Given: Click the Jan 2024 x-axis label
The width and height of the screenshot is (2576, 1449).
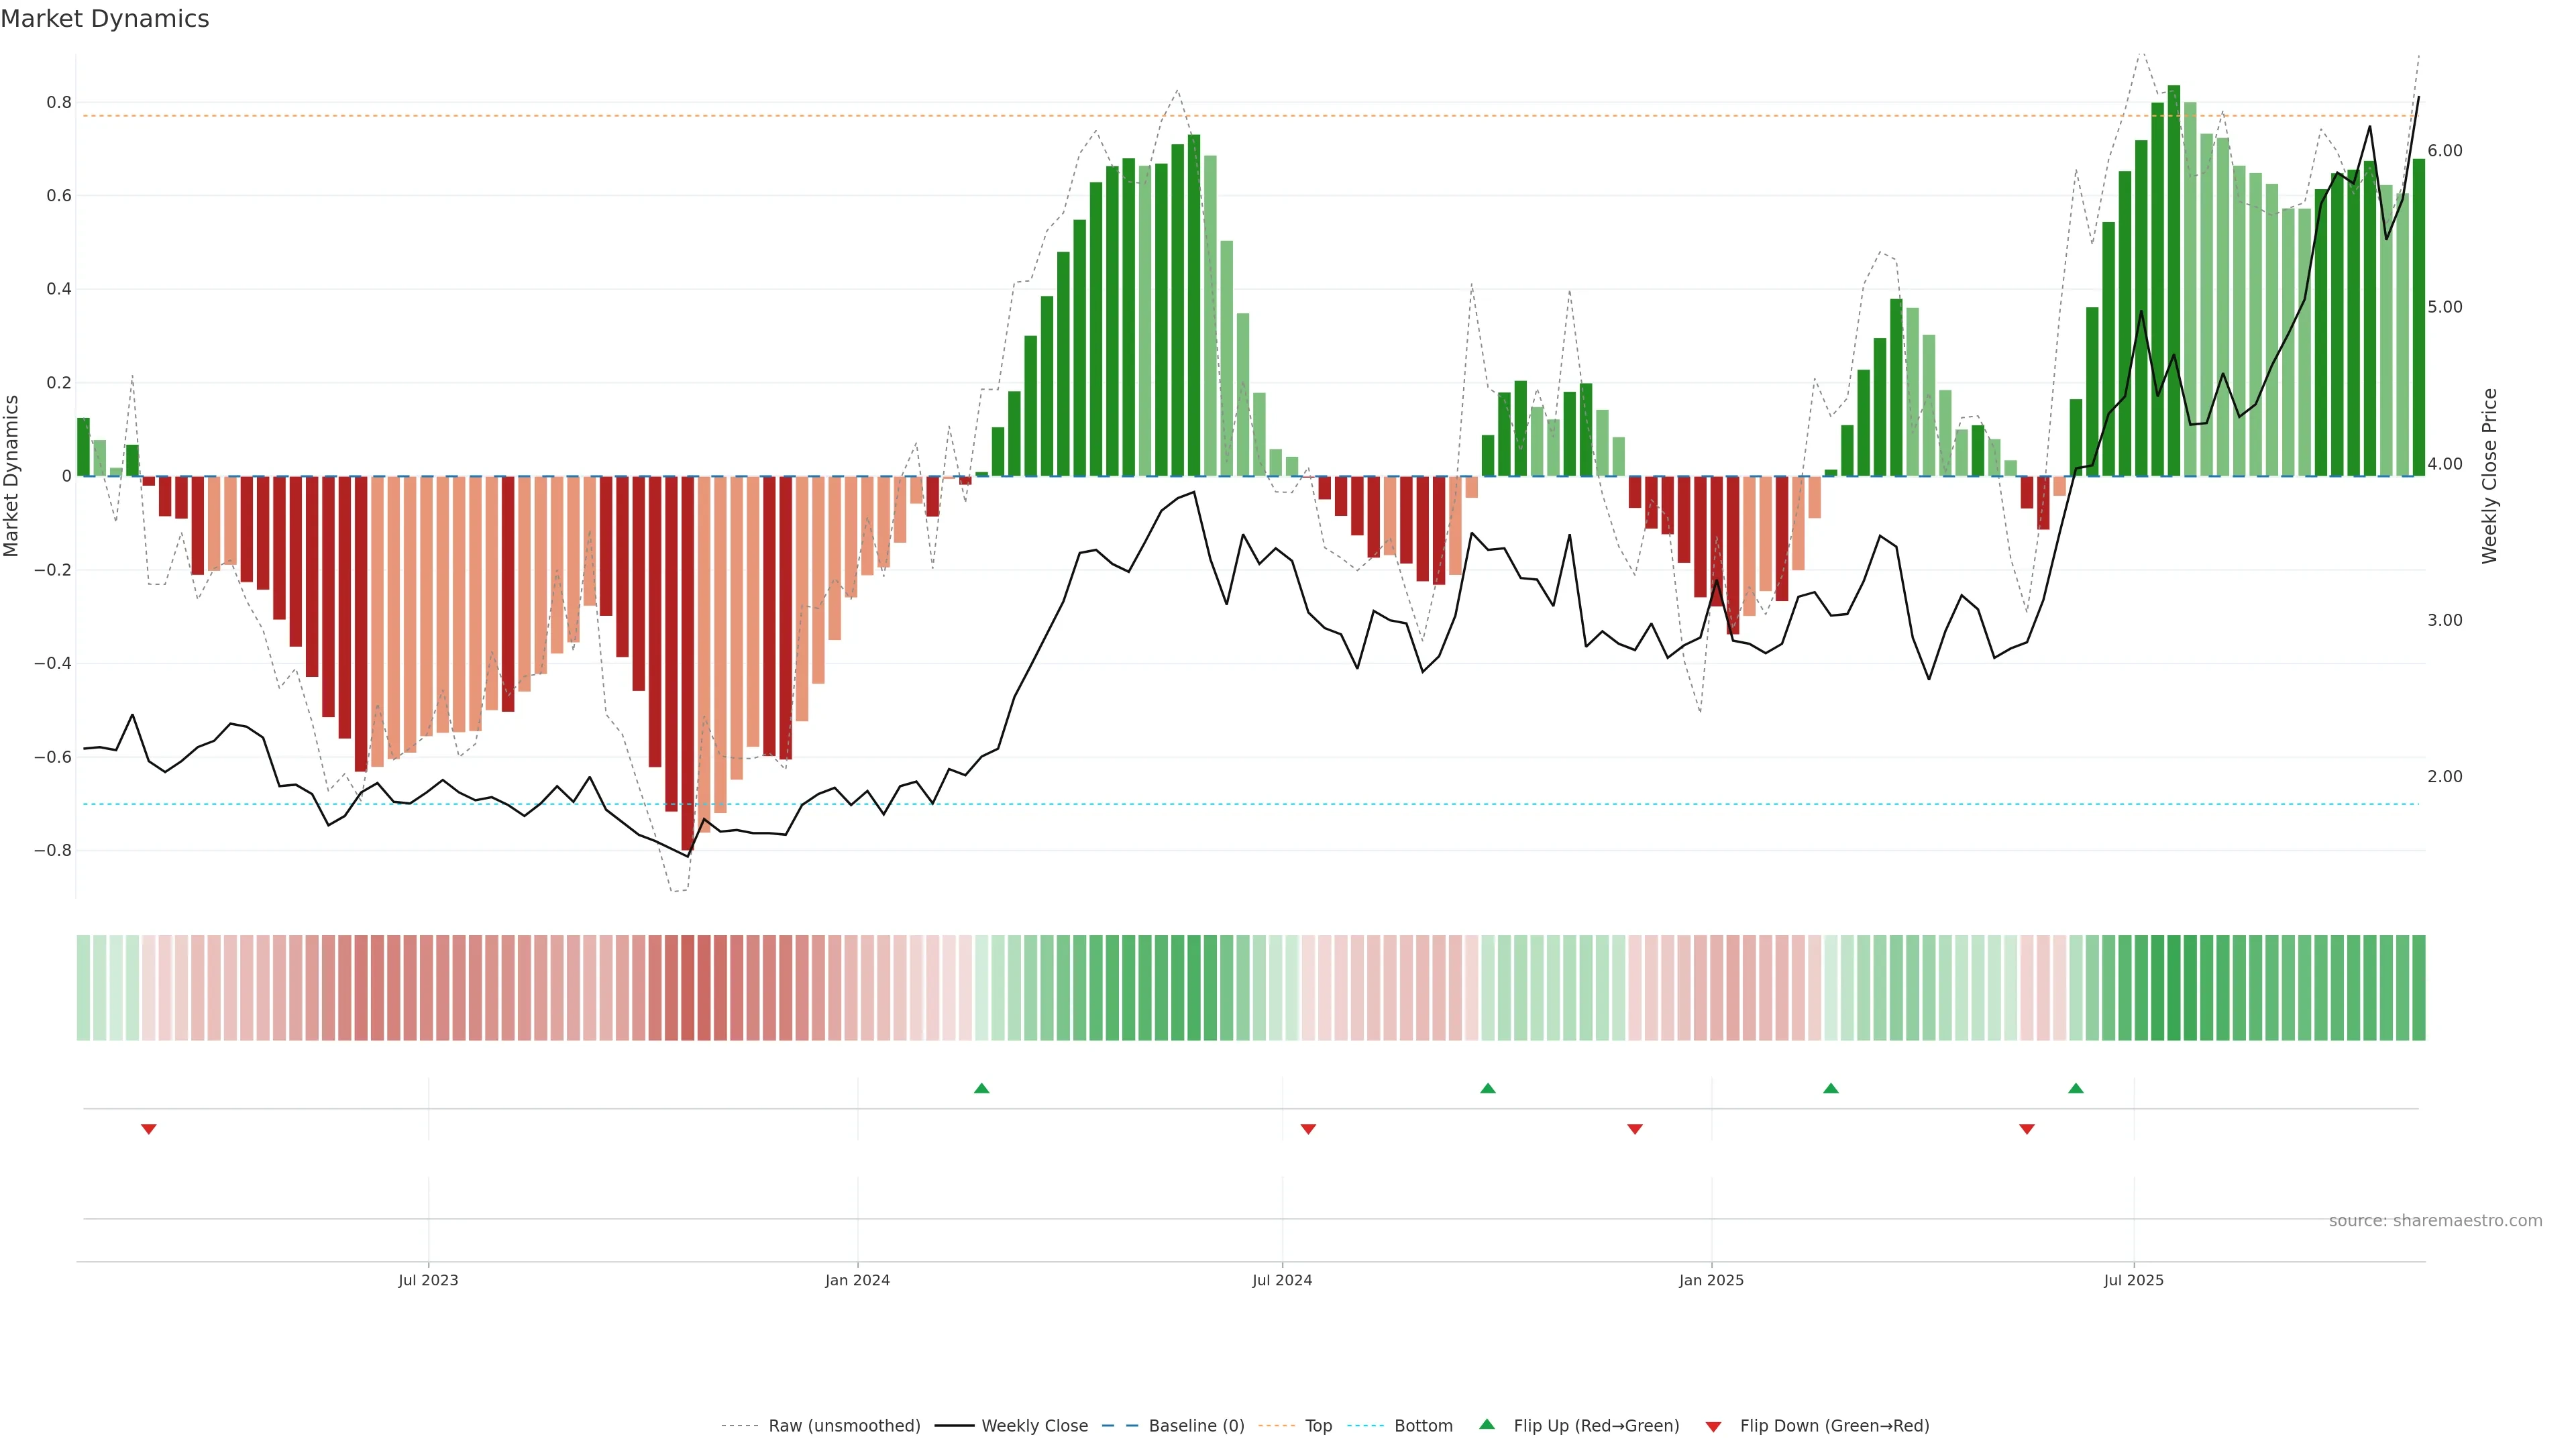Looking at the screenshot, I should [x=857, y=1280].
